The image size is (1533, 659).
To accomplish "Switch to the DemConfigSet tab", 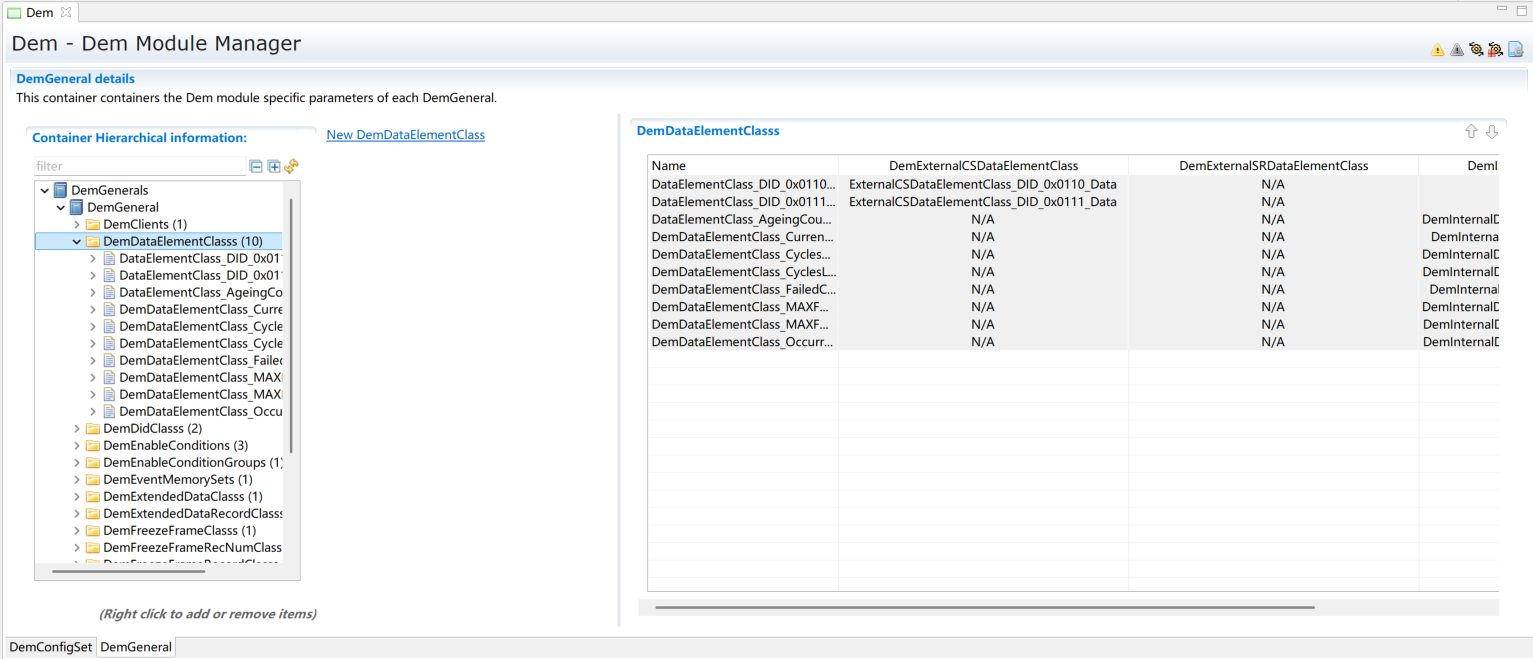I will [50, 647].
